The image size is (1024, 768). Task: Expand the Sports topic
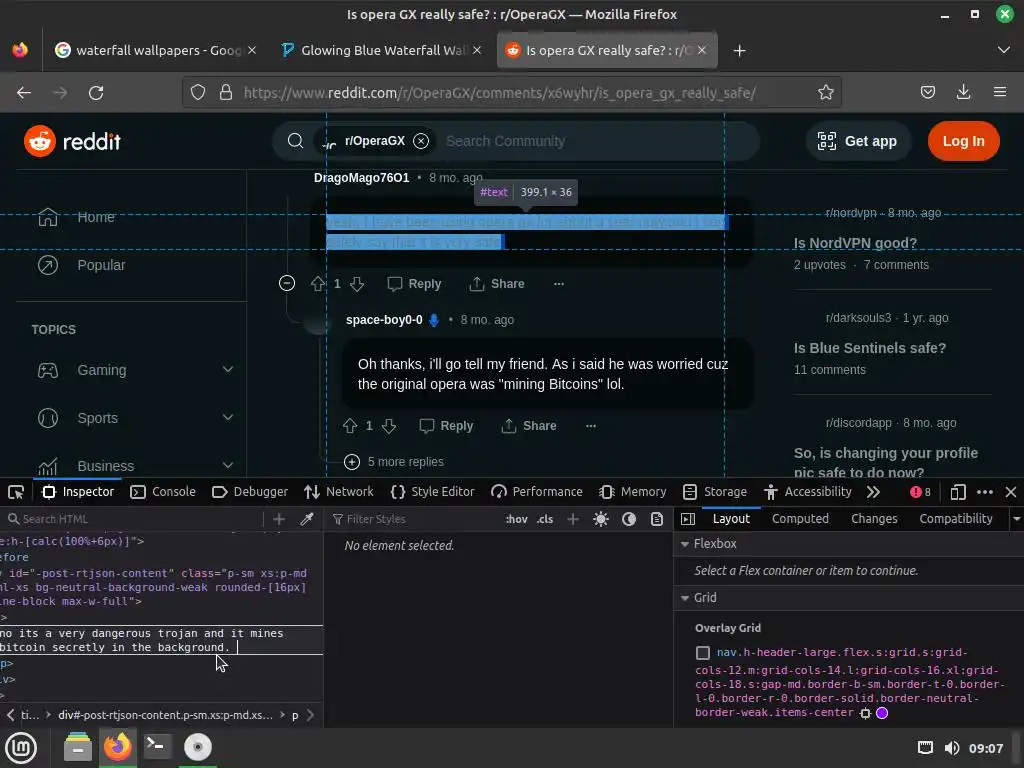227,417
